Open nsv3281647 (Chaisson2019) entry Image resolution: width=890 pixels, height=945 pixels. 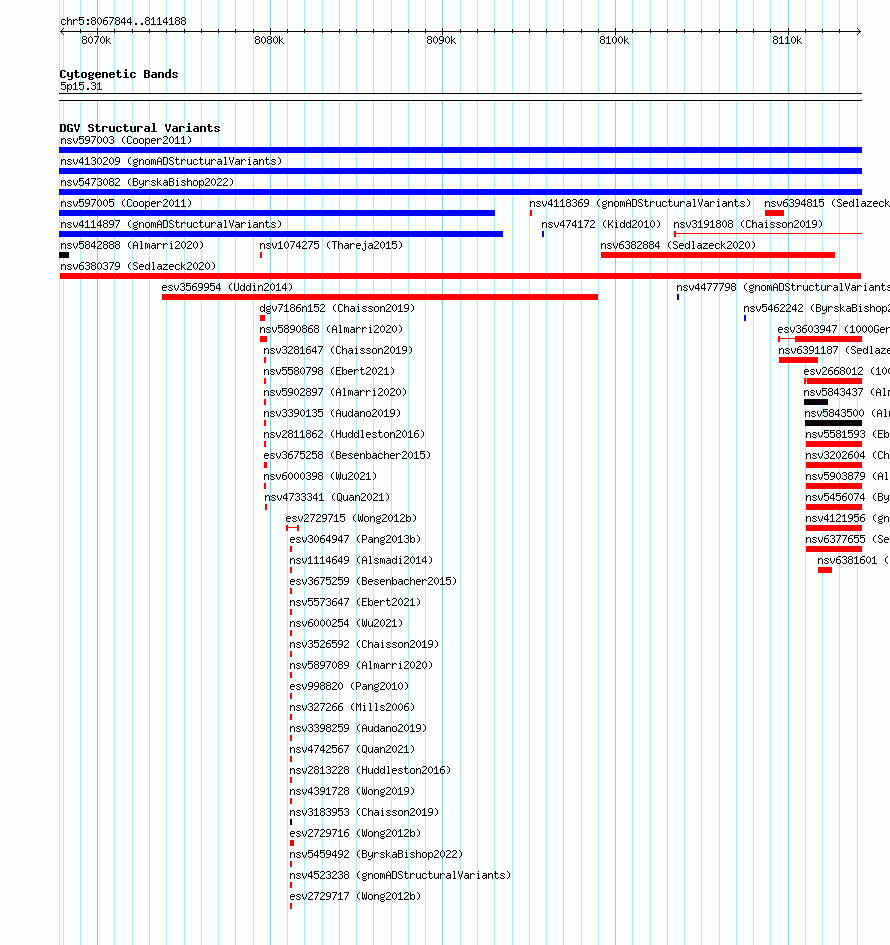pyautogui.click(x=338, y=351)
